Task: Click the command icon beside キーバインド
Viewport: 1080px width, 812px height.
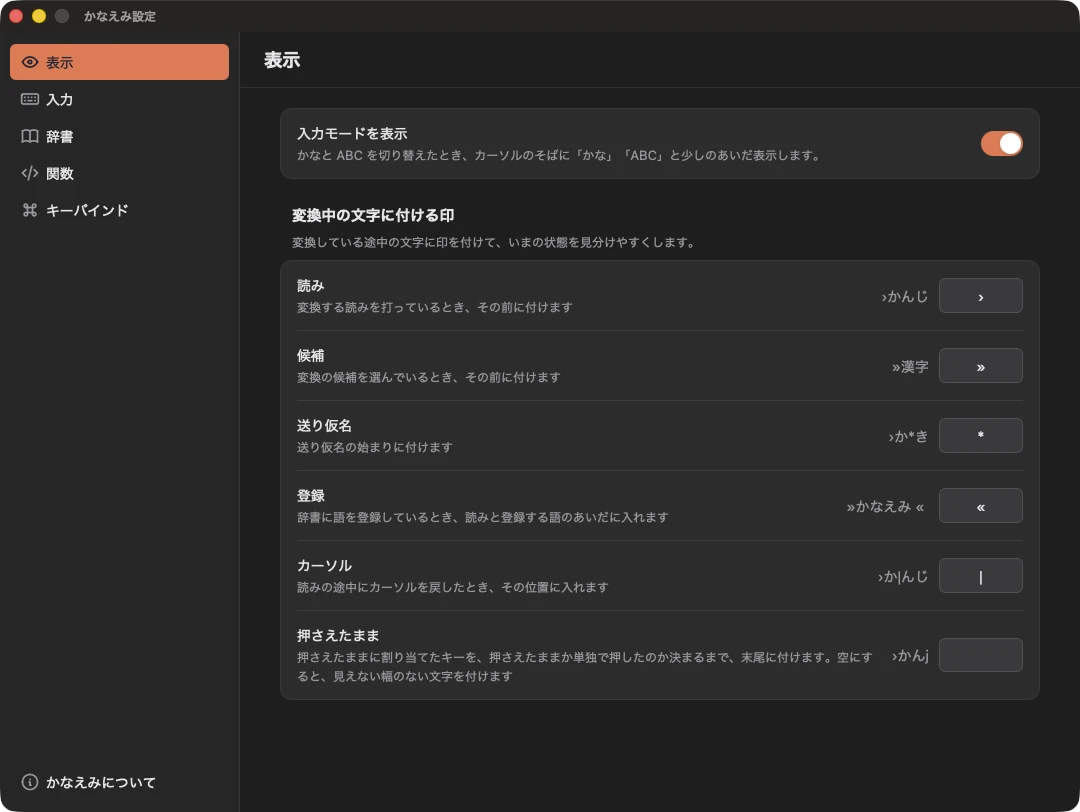Action: [x=30, y=210]
